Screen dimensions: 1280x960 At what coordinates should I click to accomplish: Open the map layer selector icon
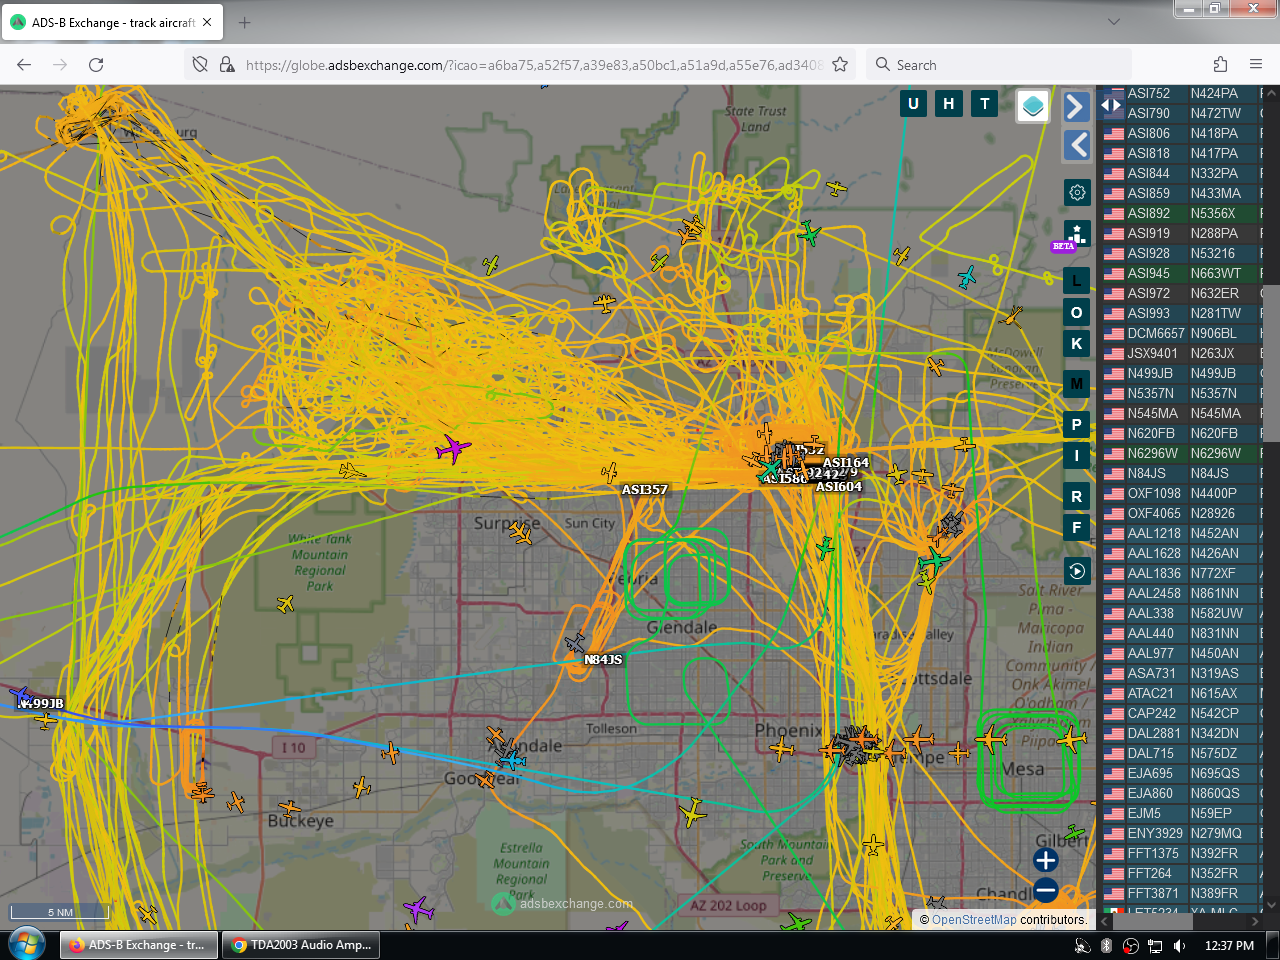click(1033, 105)
